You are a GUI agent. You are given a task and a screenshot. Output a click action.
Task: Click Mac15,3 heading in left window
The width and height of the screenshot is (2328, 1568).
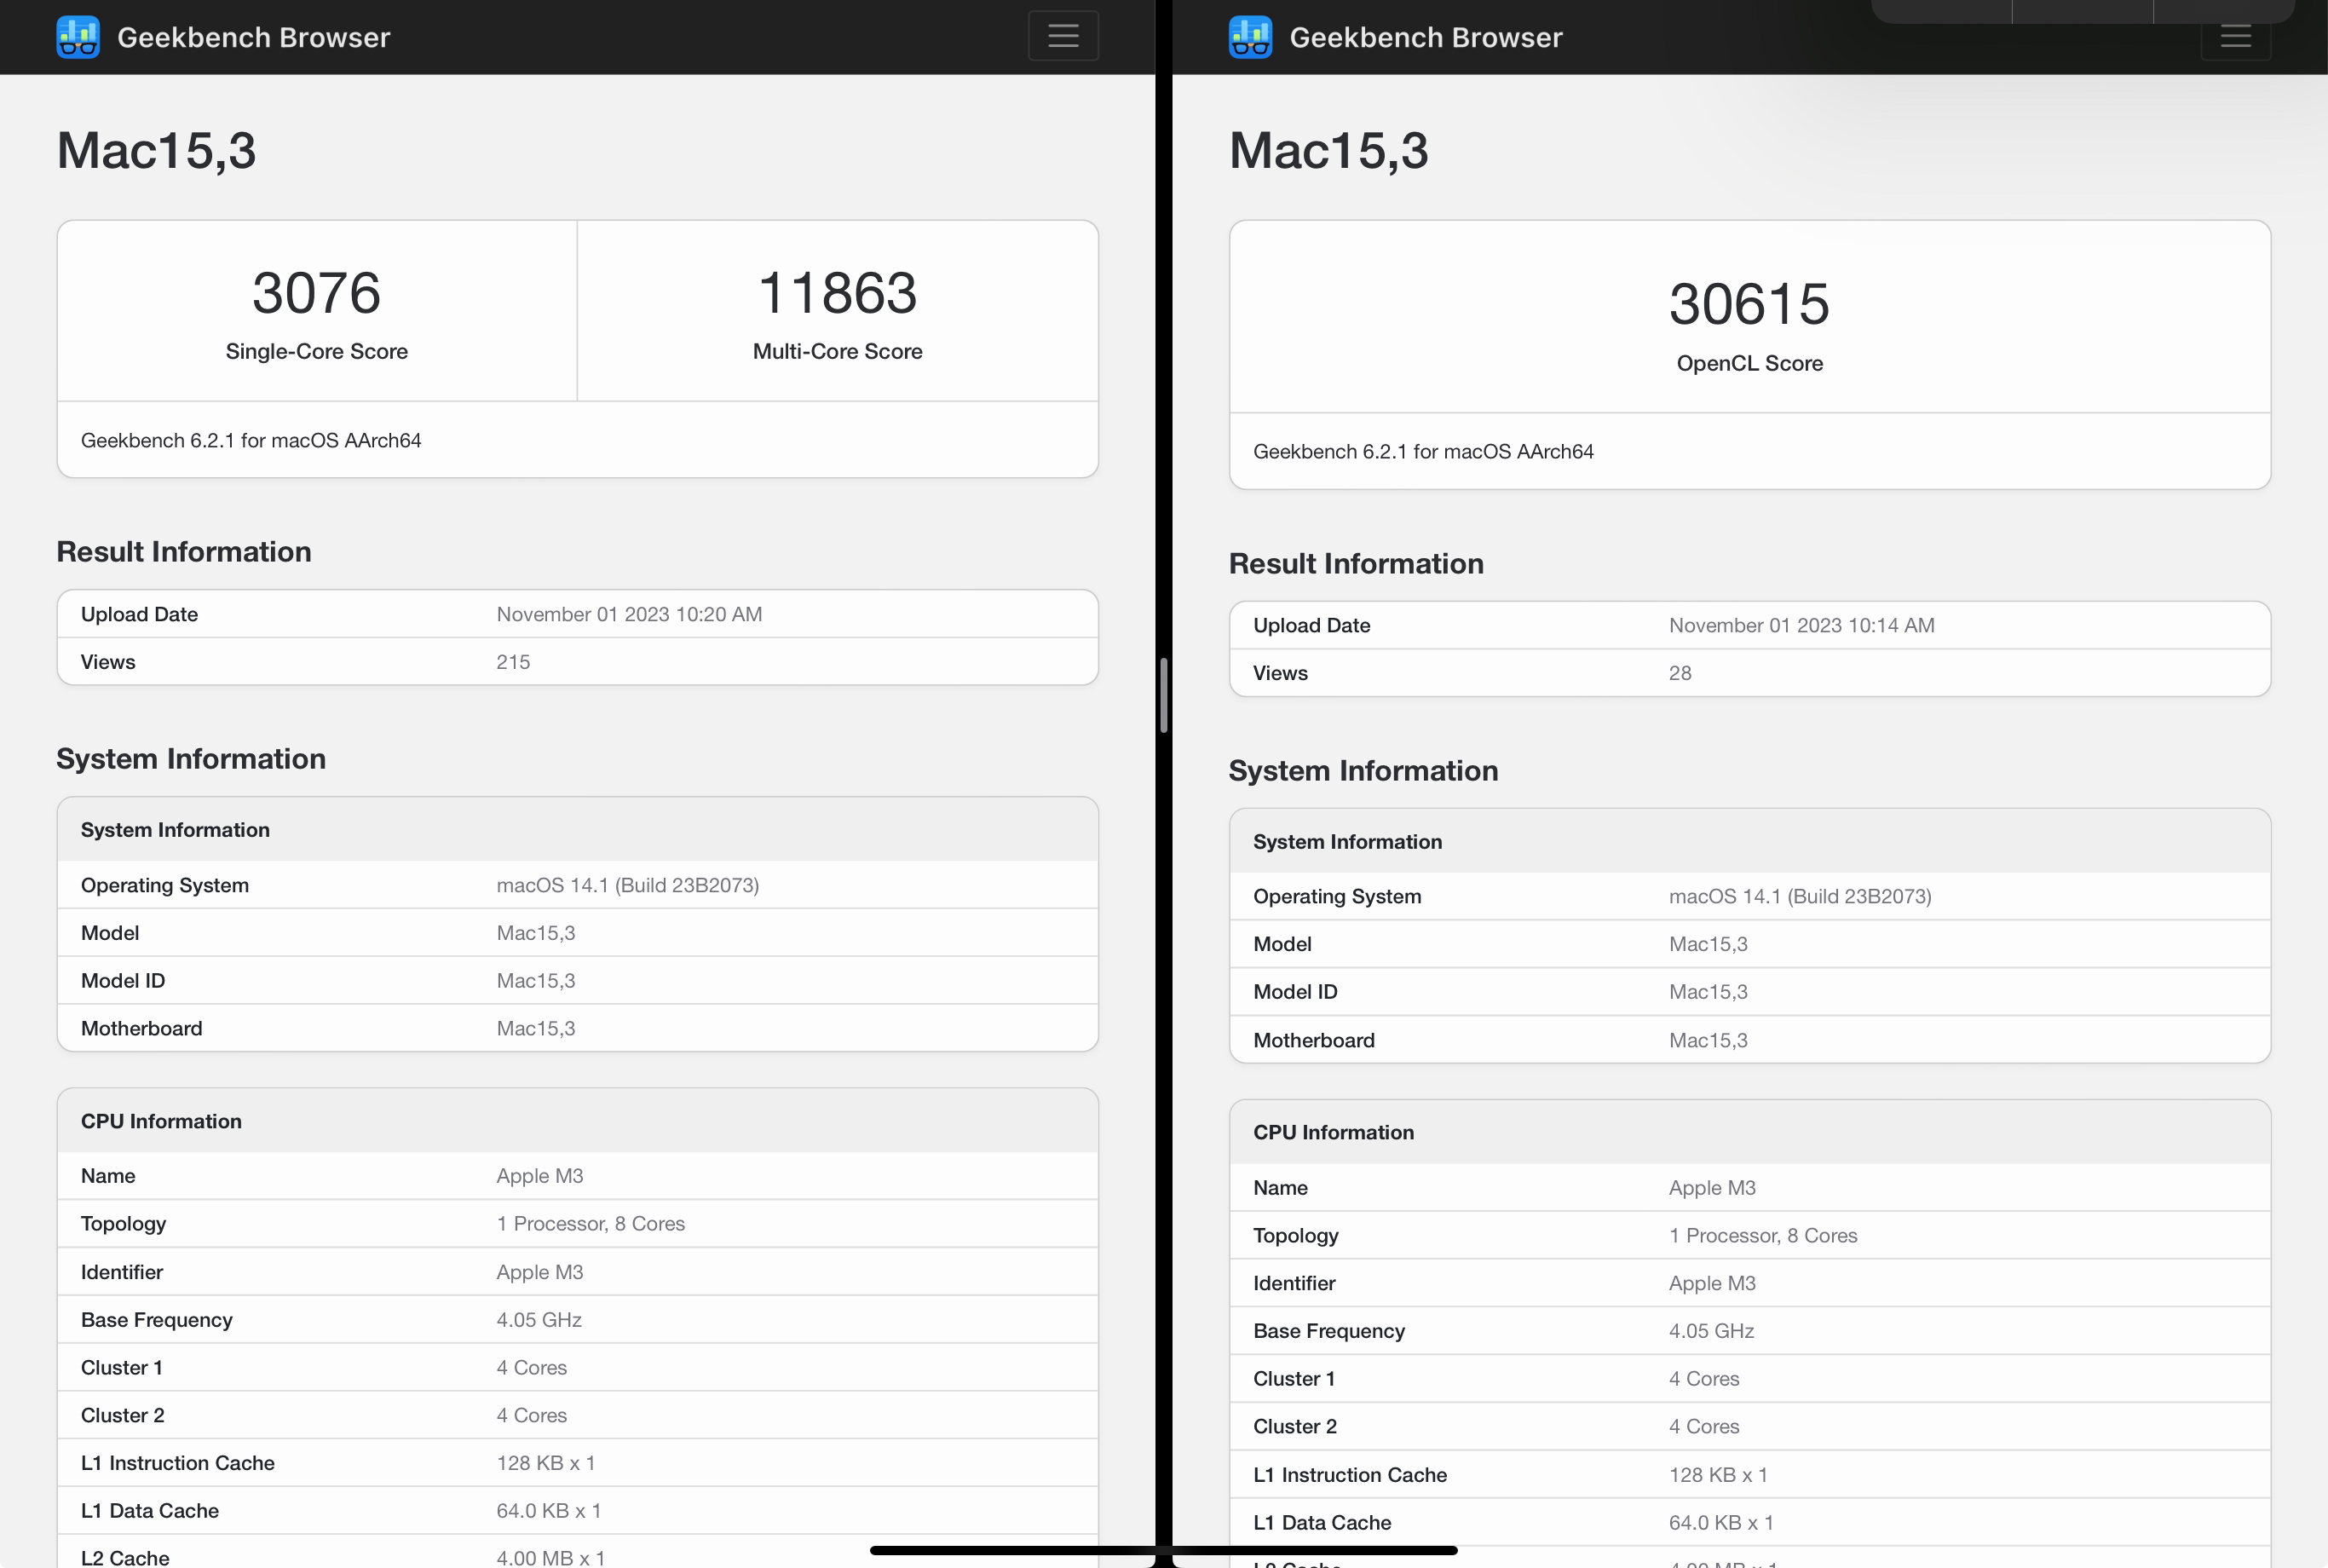tap(156, 150)
